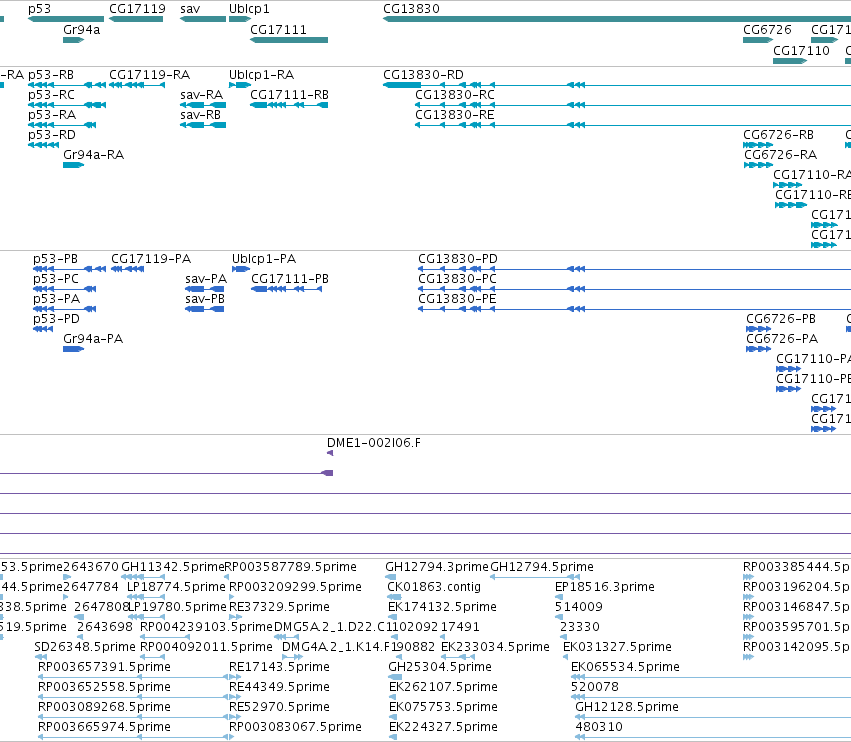
Task: Click EST GH12128.5prime
Action: pos(627,707)
